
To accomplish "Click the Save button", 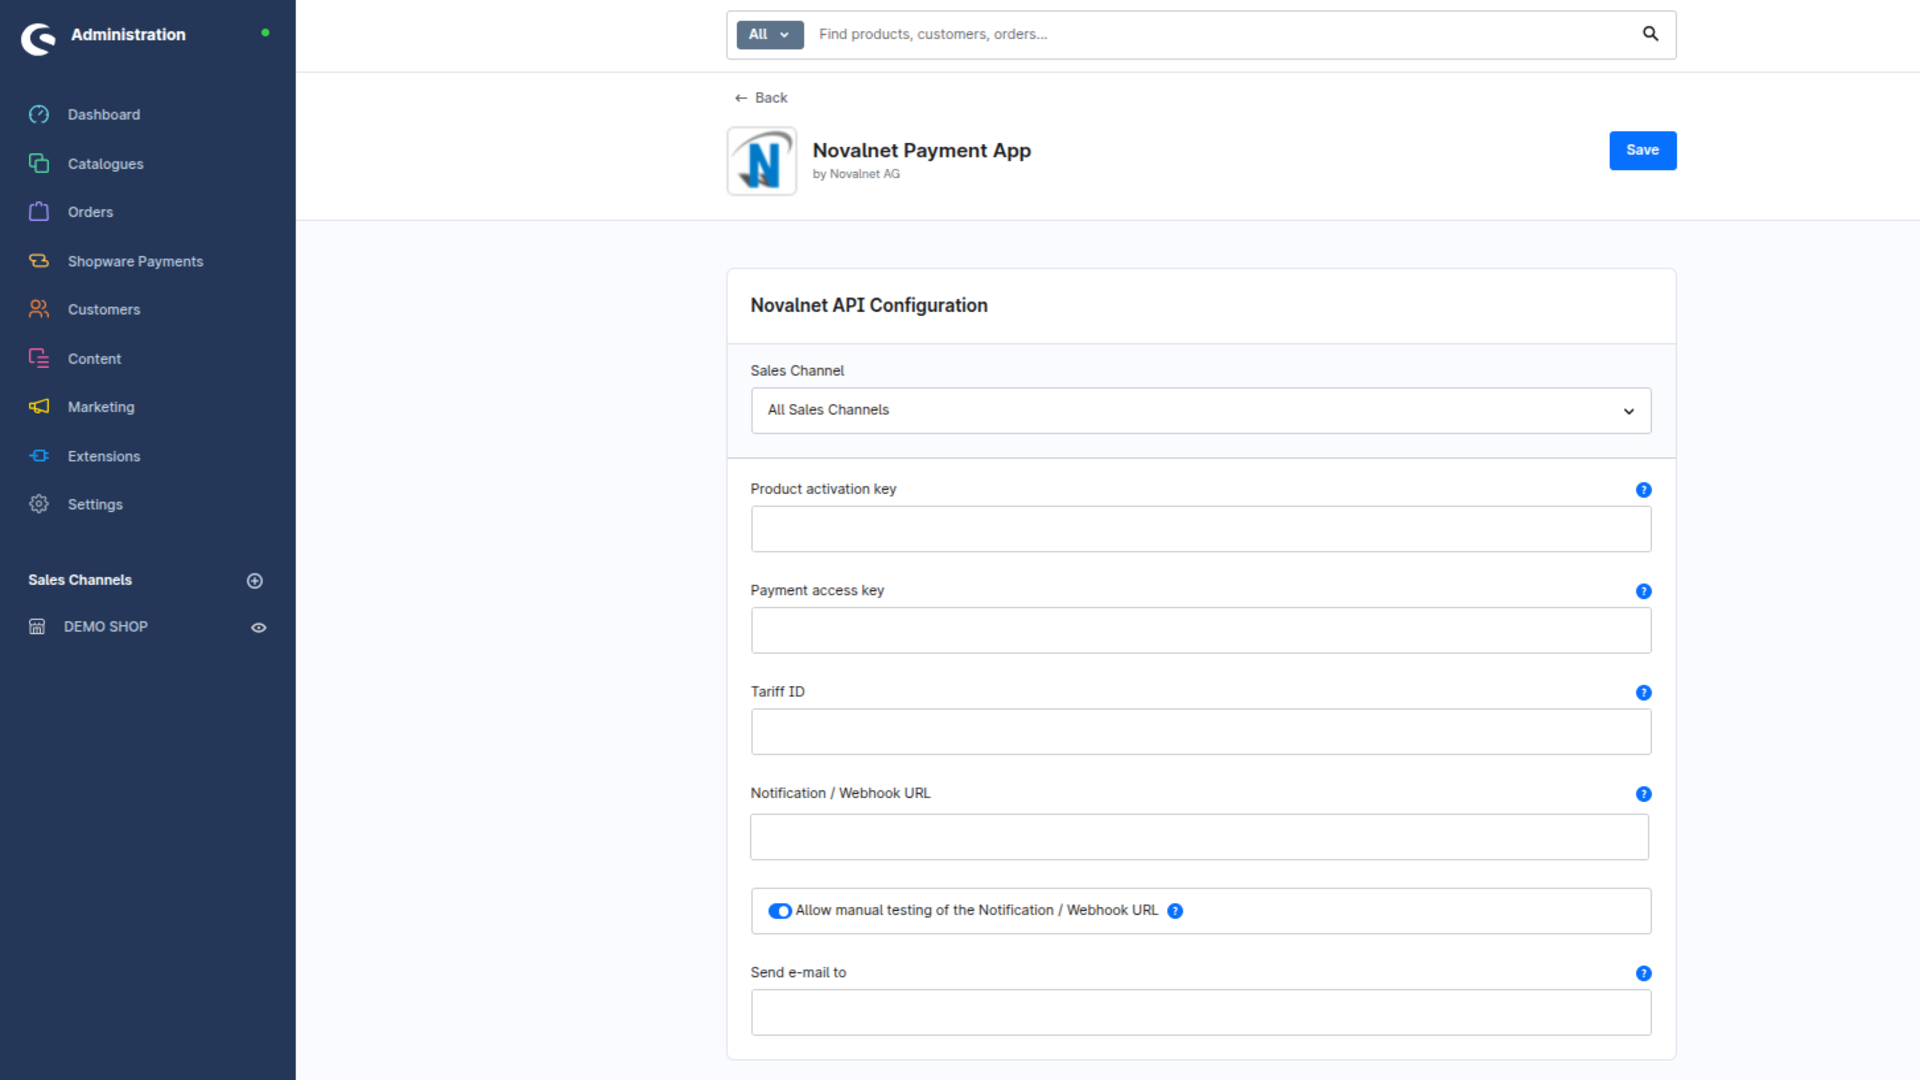I will pyautogui.click(x=1642, y=151).
